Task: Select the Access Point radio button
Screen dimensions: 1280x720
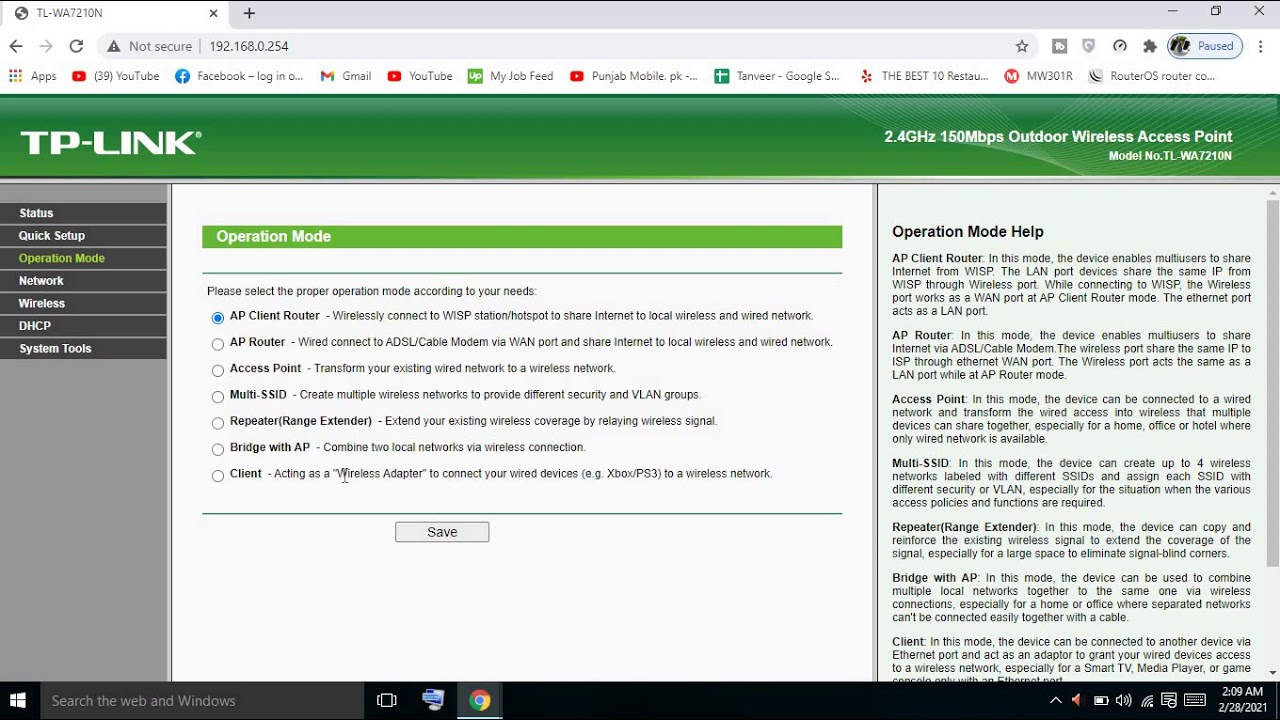Action: point(218,370)
